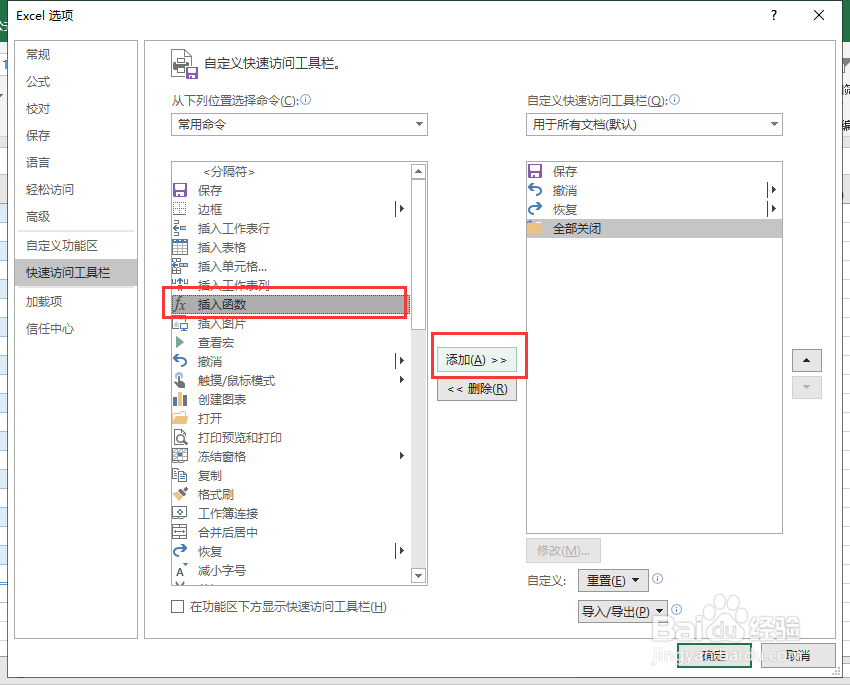Click the Merge and Center icon
This screenshot has height=685, width=850.
click(x=180, y=532)
